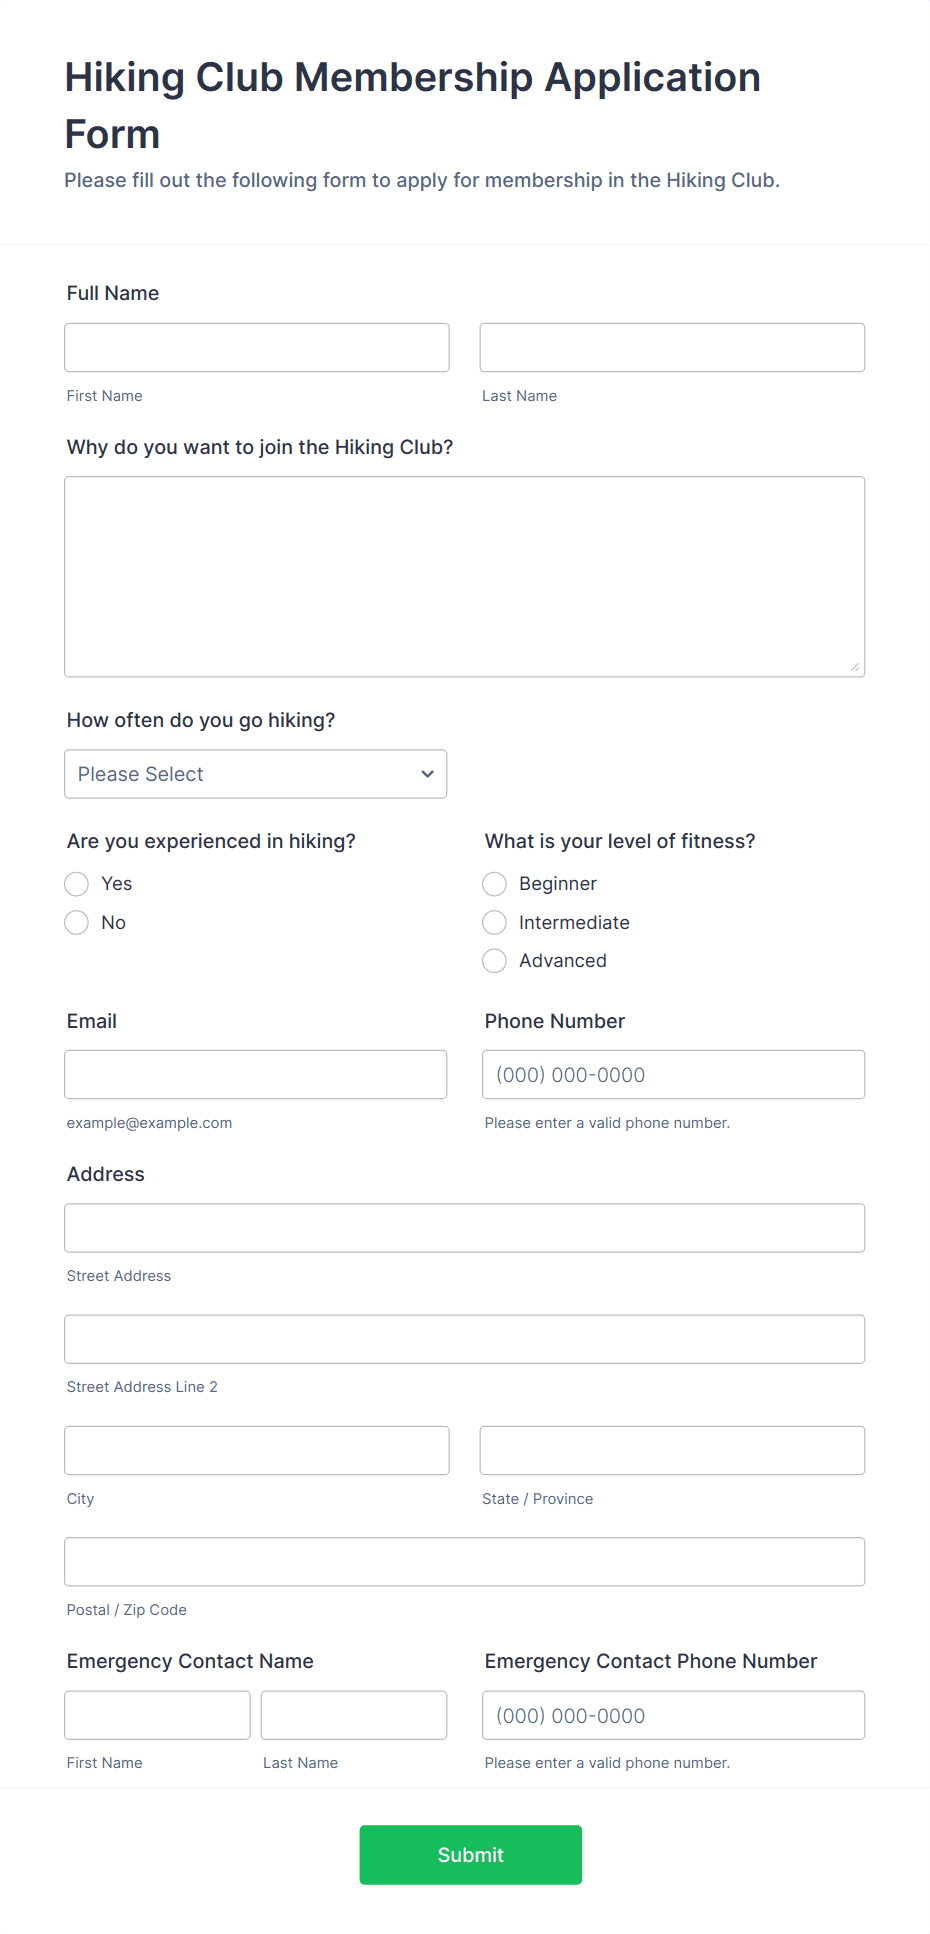Viewport: 930px width, 1934px height.
Task: Click the Postal / Zip Code field
Action: (464, 1561)
